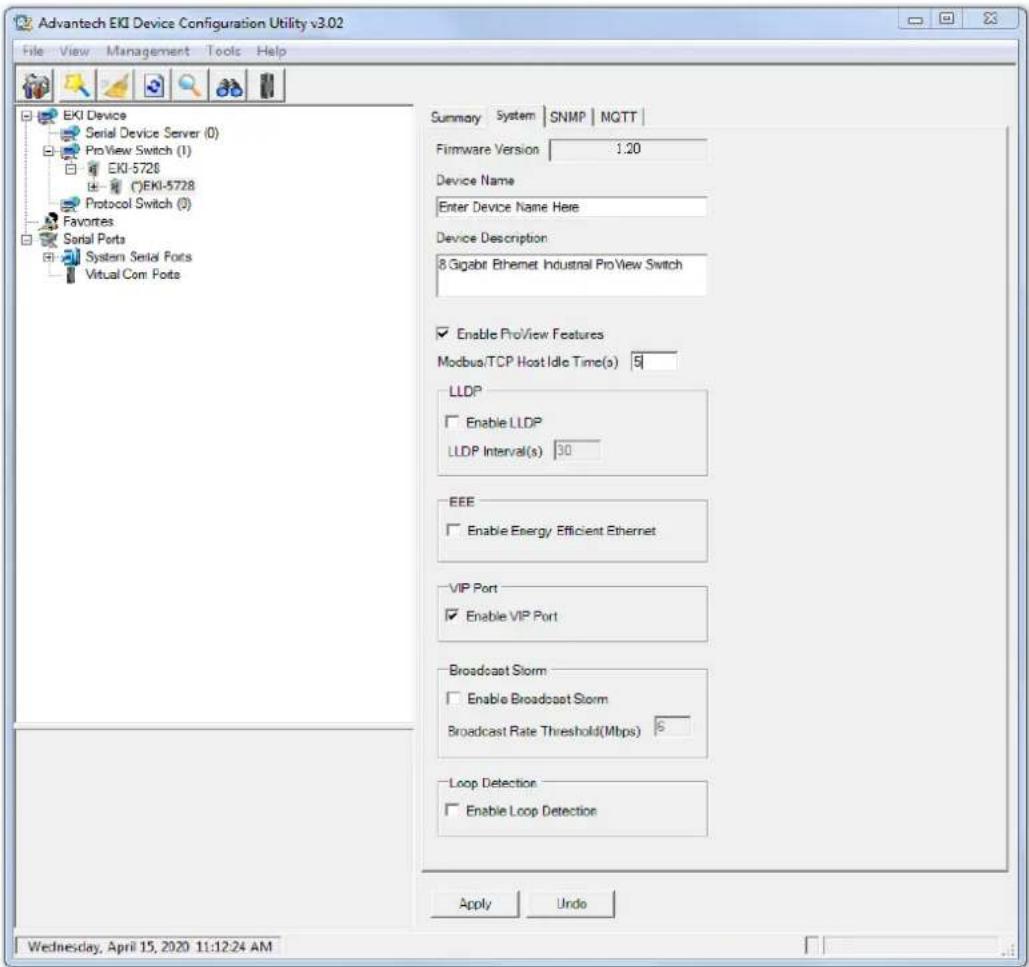Collapse the first EKI-5728 node

click(x=70, y=169)
